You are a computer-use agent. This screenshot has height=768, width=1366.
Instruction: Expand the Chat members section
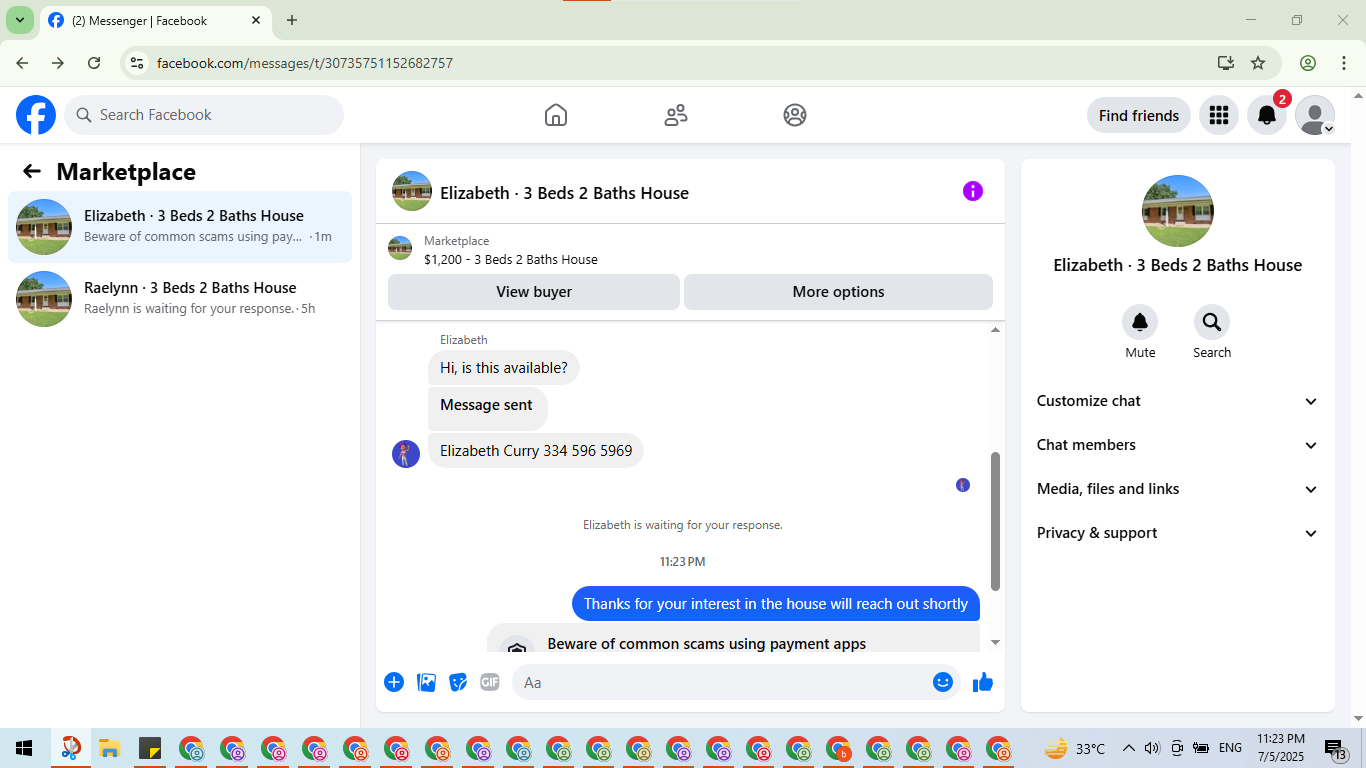[x=1178, y=445]
